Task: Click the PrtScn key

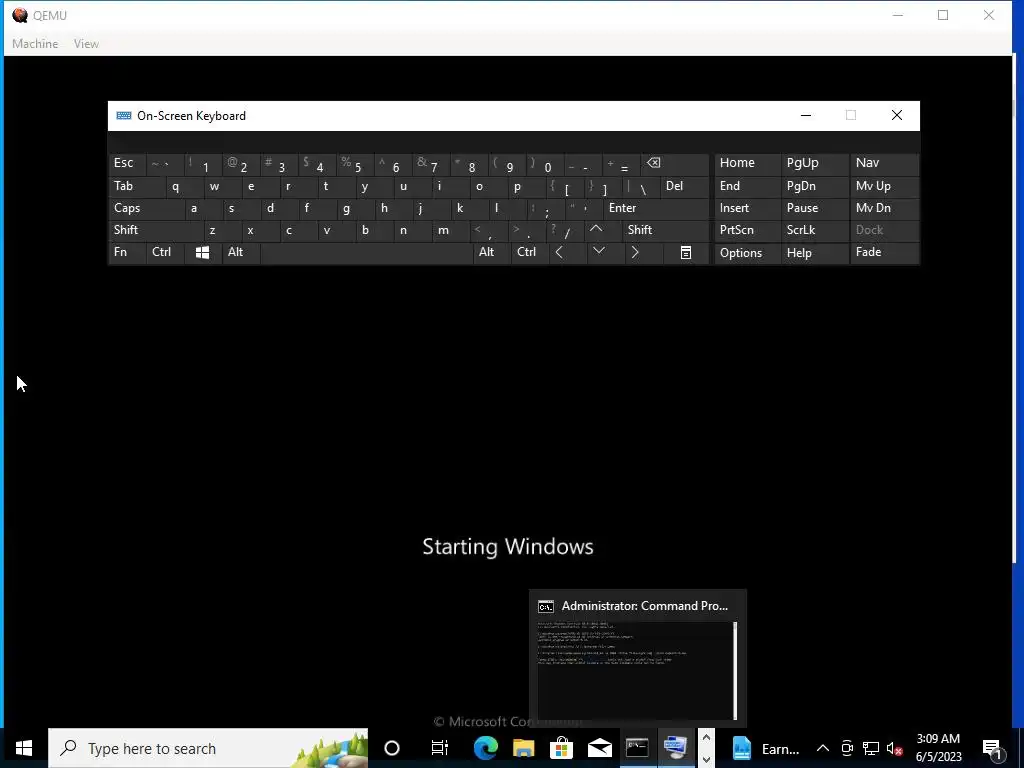Action: 747,231
